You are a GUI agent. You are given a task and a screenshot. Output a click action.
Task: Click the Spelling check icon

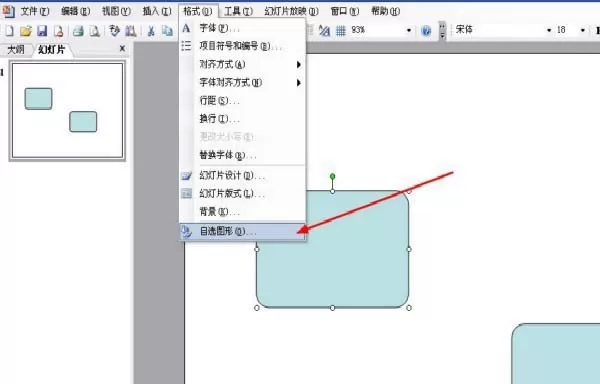[x=114, y=31]
